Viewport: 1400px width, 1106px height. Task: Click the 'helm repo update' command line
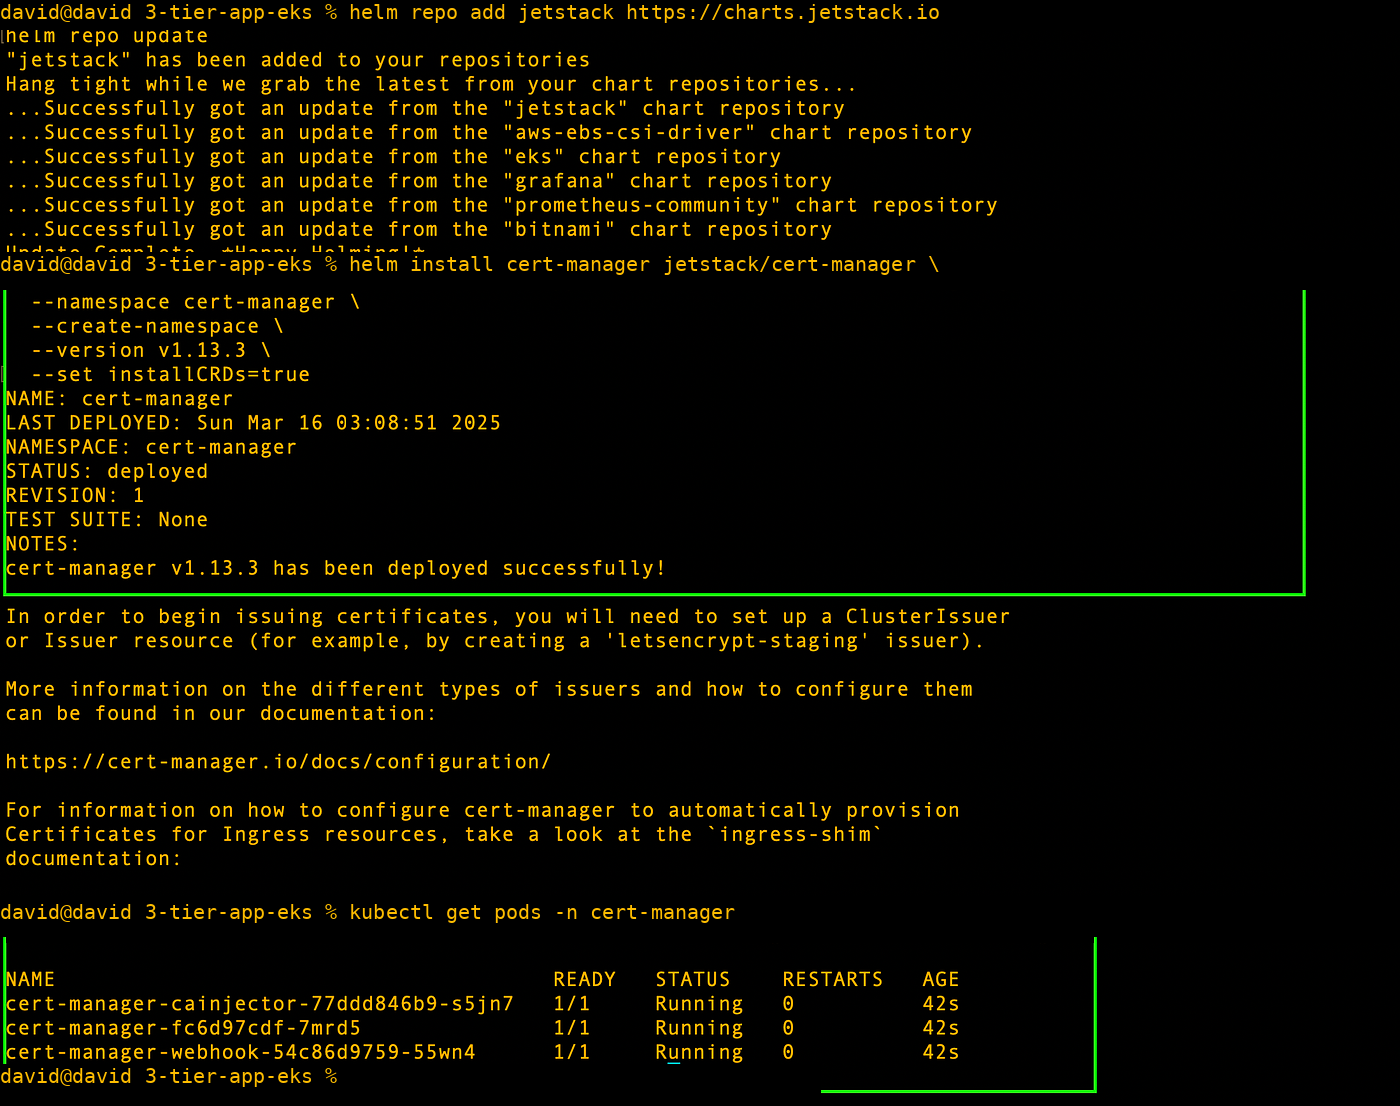tap(107, 37)
